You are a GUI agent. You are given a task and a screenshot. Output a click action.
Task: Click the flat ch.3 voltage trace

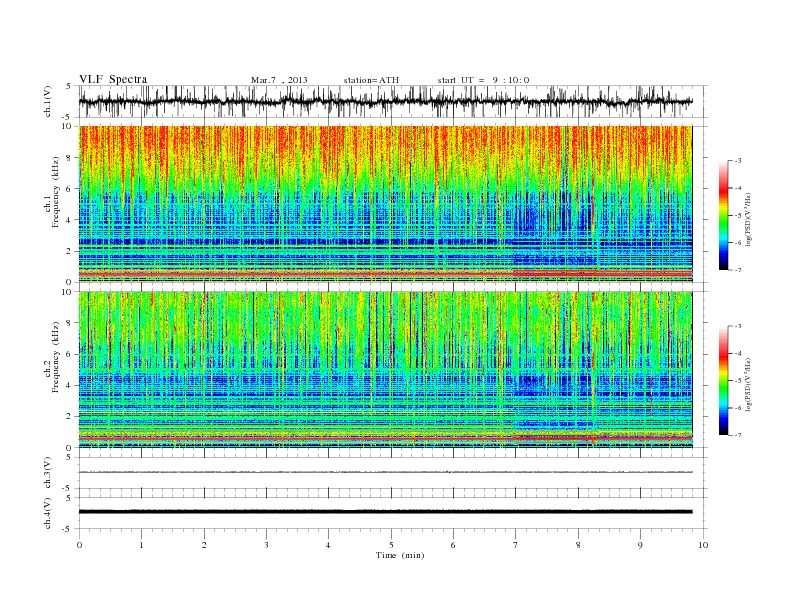coord(385,472)
